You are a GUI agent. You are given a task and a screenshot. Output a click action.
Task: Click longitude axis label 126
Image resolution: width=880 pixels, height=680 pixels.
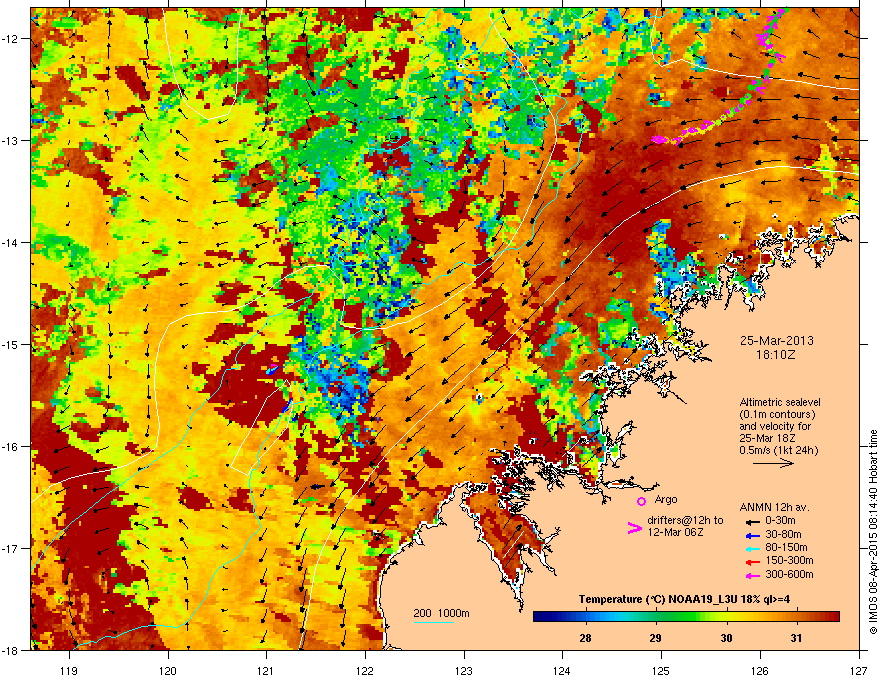pyautogui.click(x=760, y=670)
